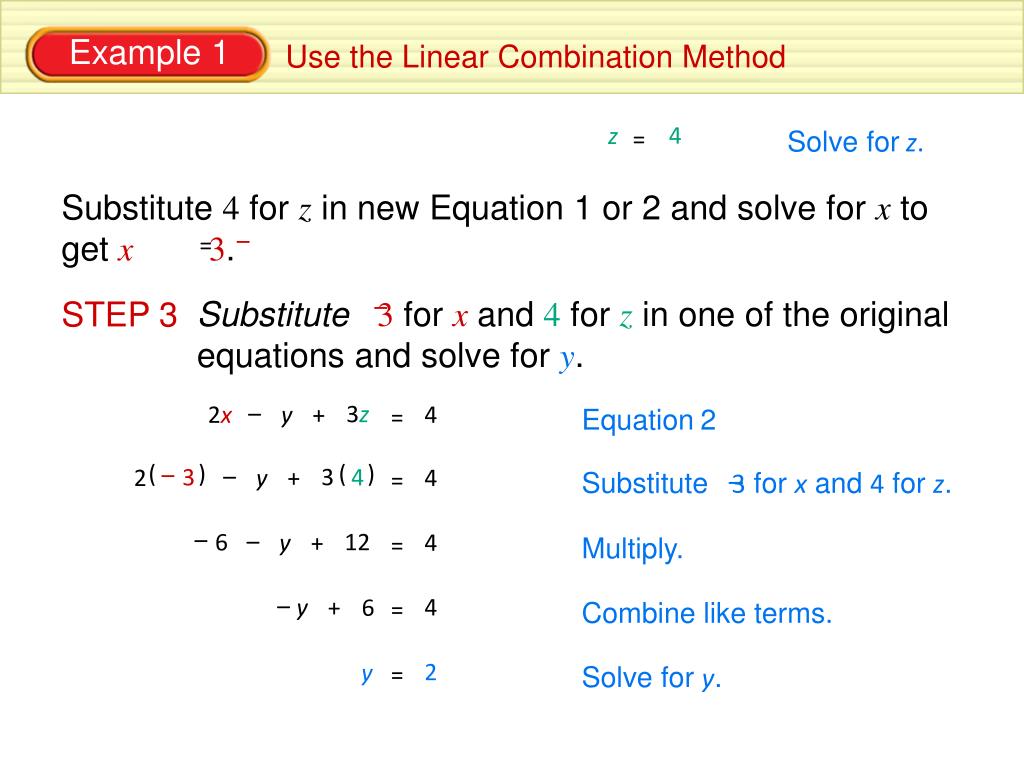The image size is (1024, 768).
Task: Select the heading Use the Linear Combination Method
Action: pos(536,57)
